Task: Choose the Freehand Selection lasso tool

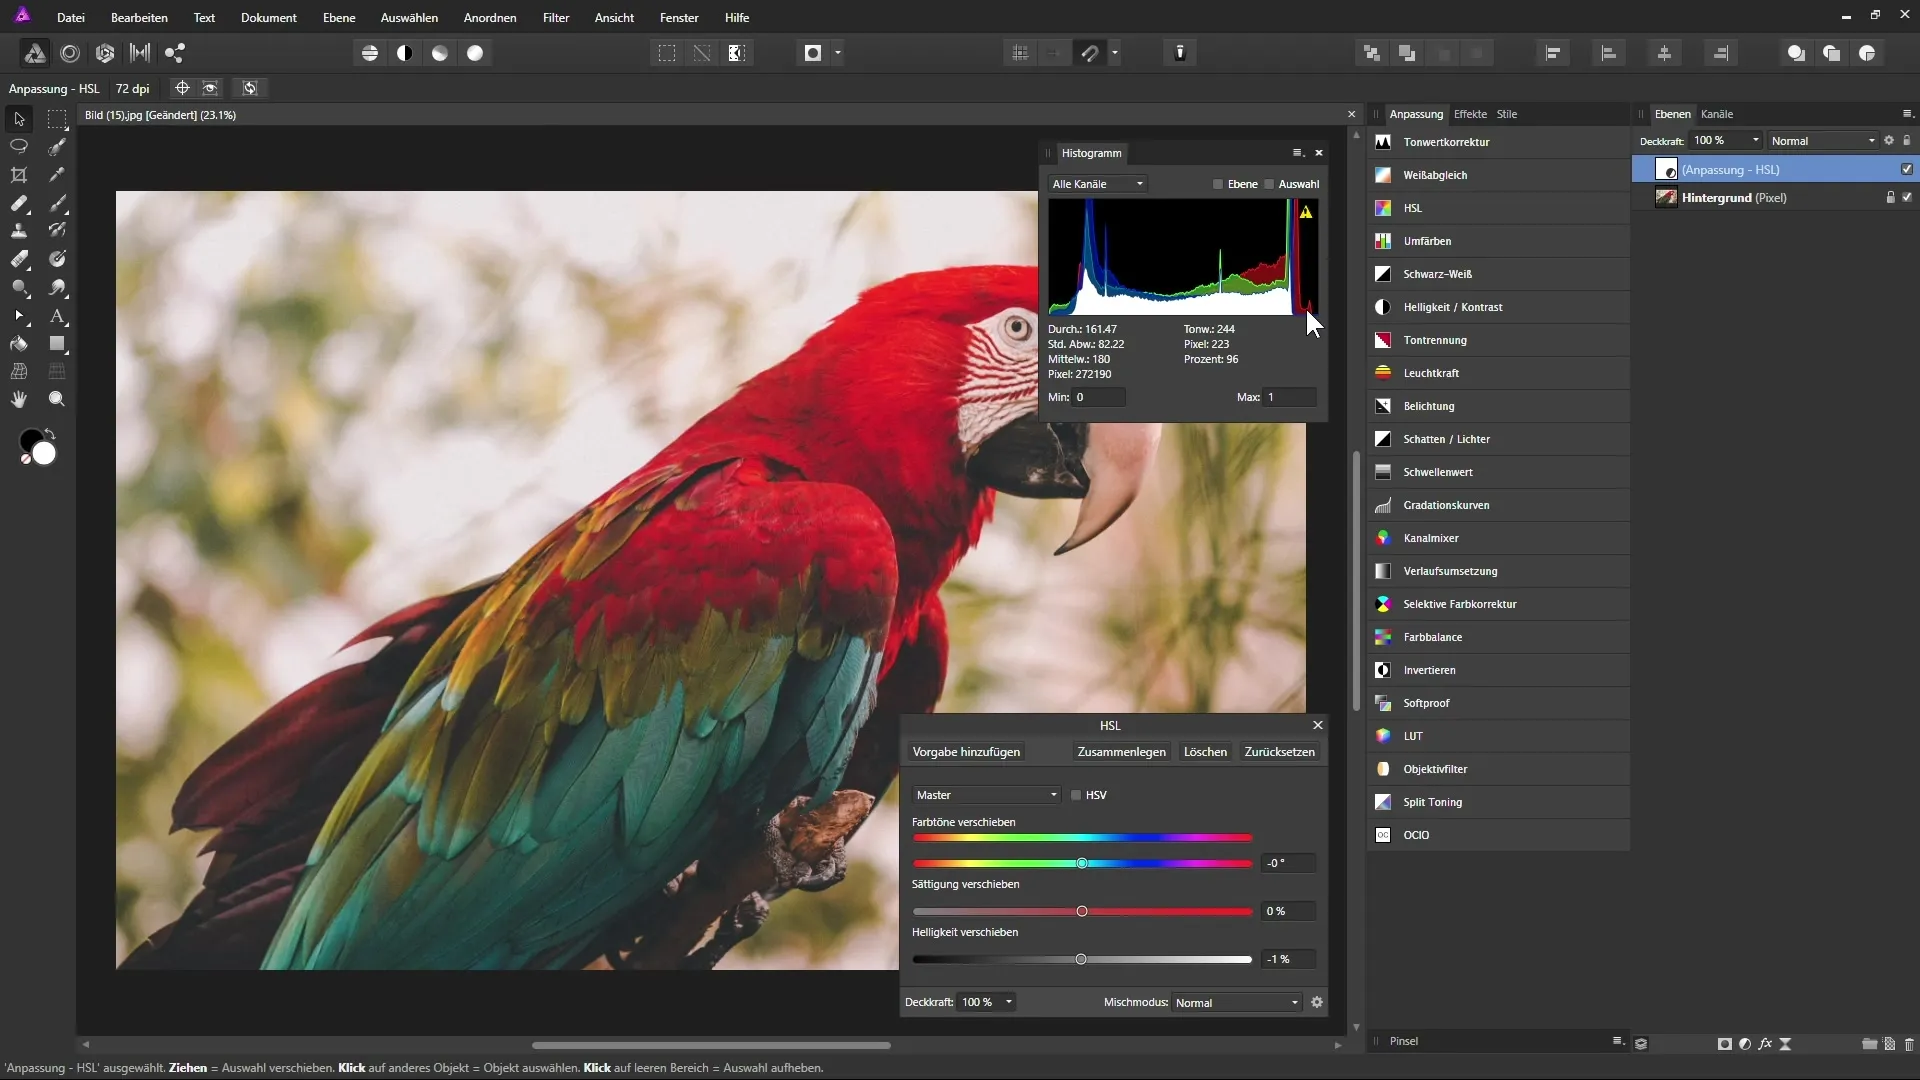Action: (x=19, y=146)
